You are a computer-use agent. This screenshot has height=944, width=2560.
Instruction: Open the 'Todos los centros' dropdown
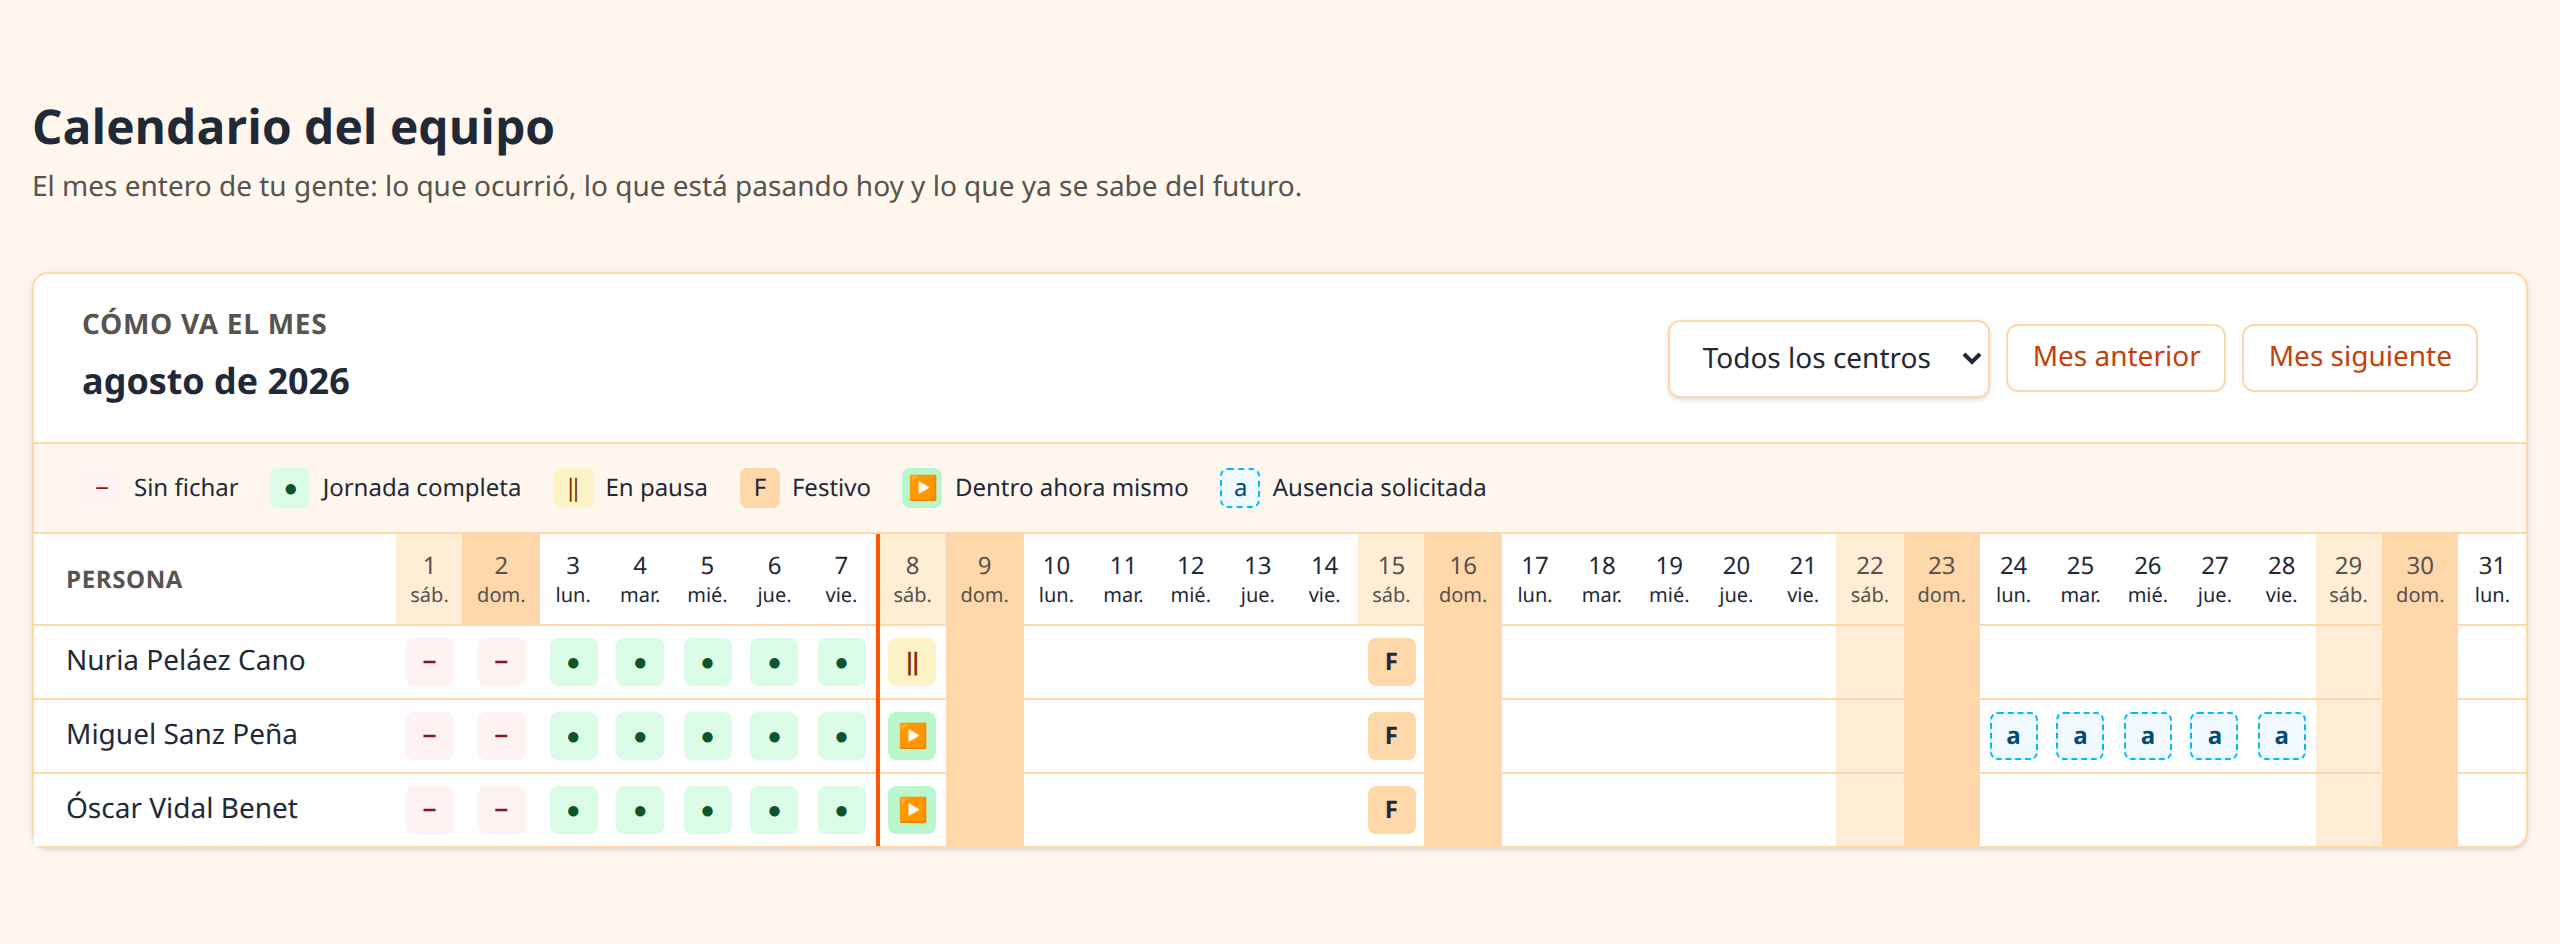click(1828, 358)
